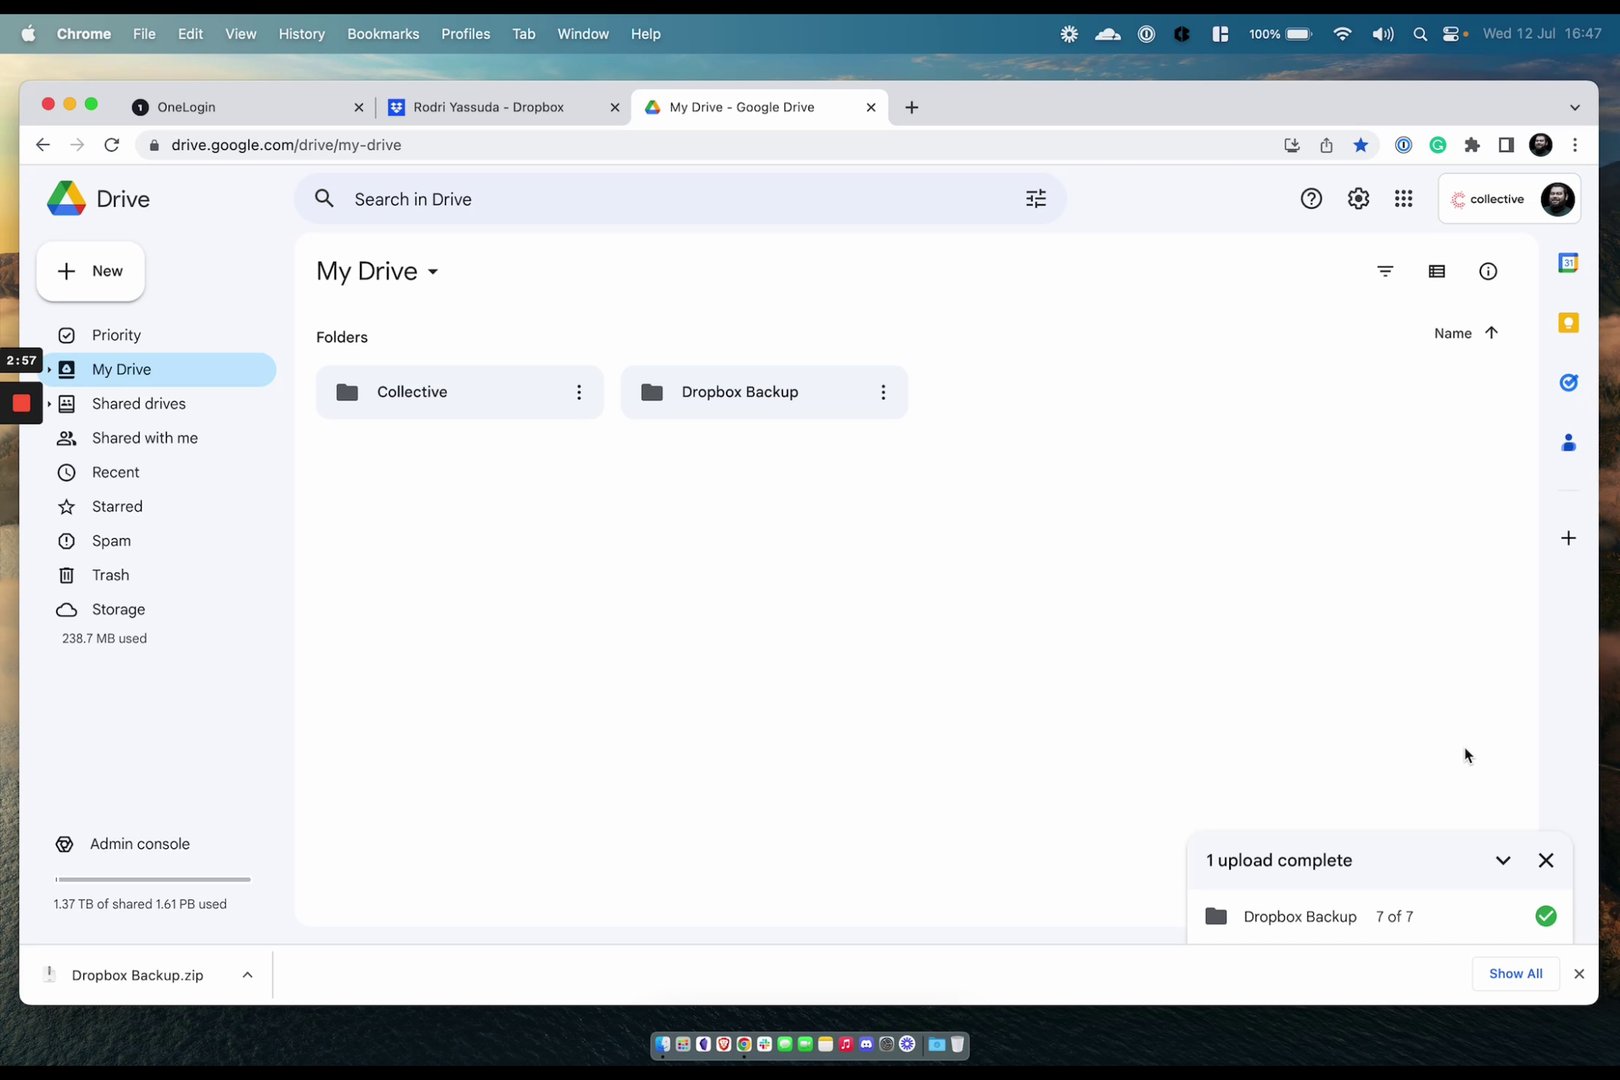Open Contacts side panel
This screenshot has width=1620, height=1080.
pyautogui.click(x=1568, y=442)
